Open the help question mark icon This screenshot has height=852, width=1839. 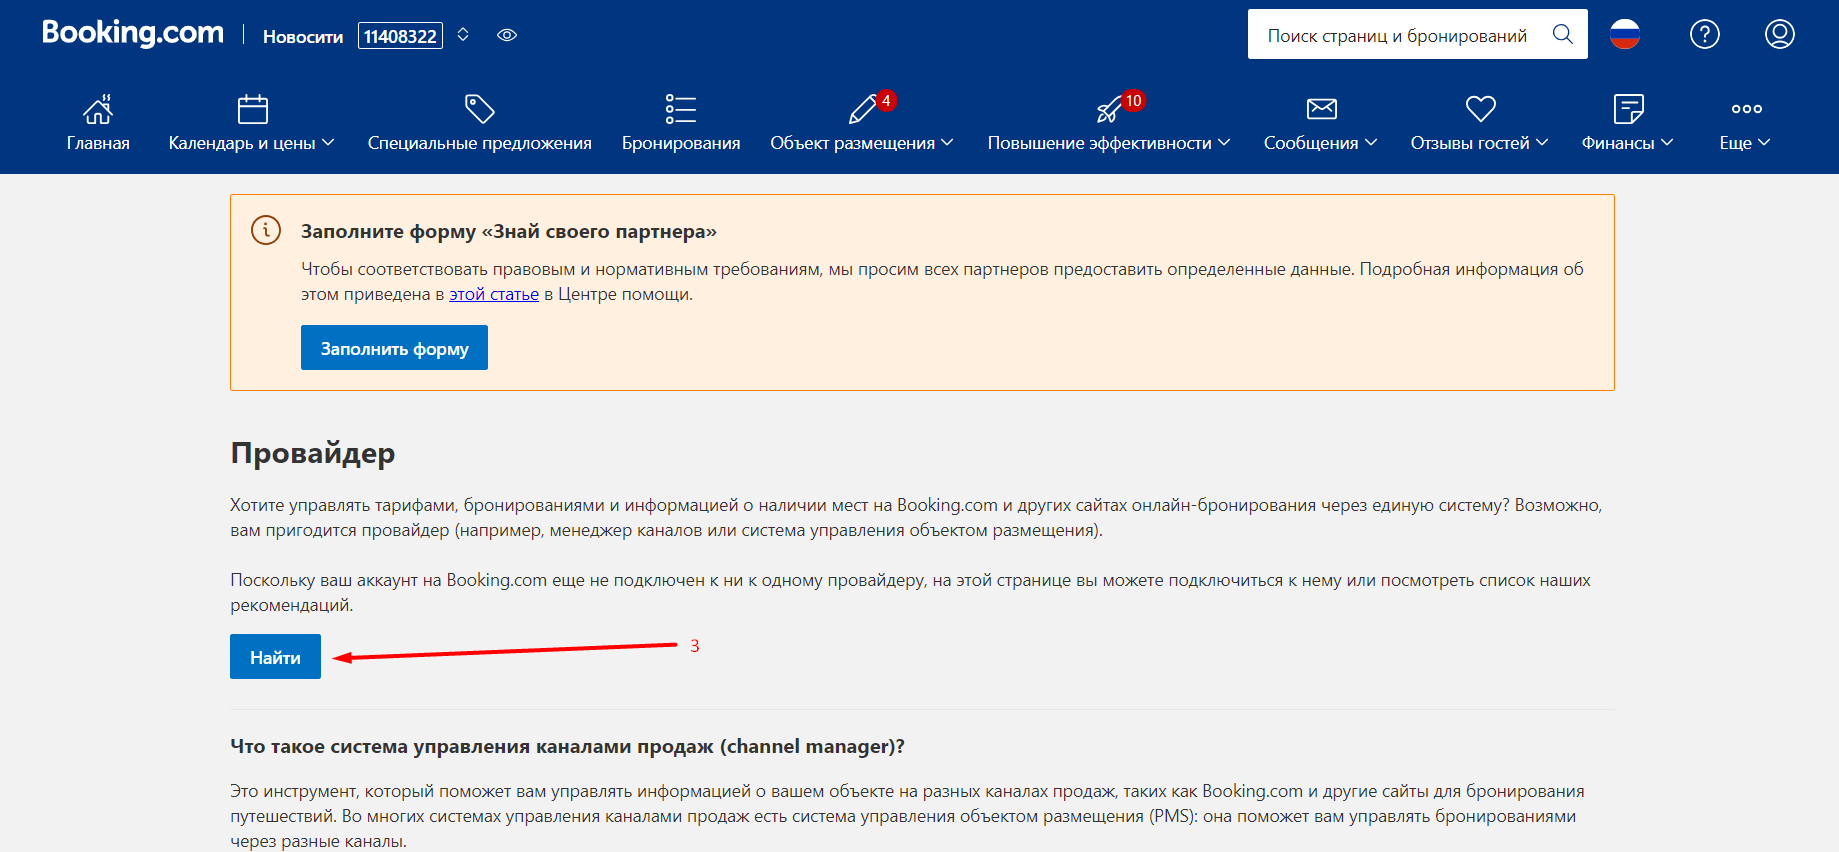coord(1705,35)
